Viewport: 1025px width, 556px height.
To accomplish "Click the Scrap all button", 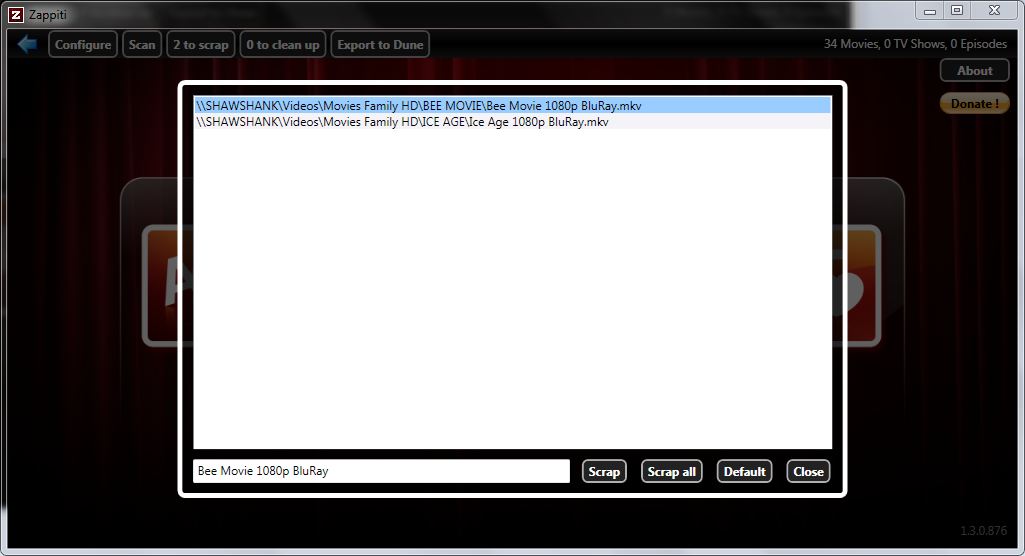I will pos(671,472).
